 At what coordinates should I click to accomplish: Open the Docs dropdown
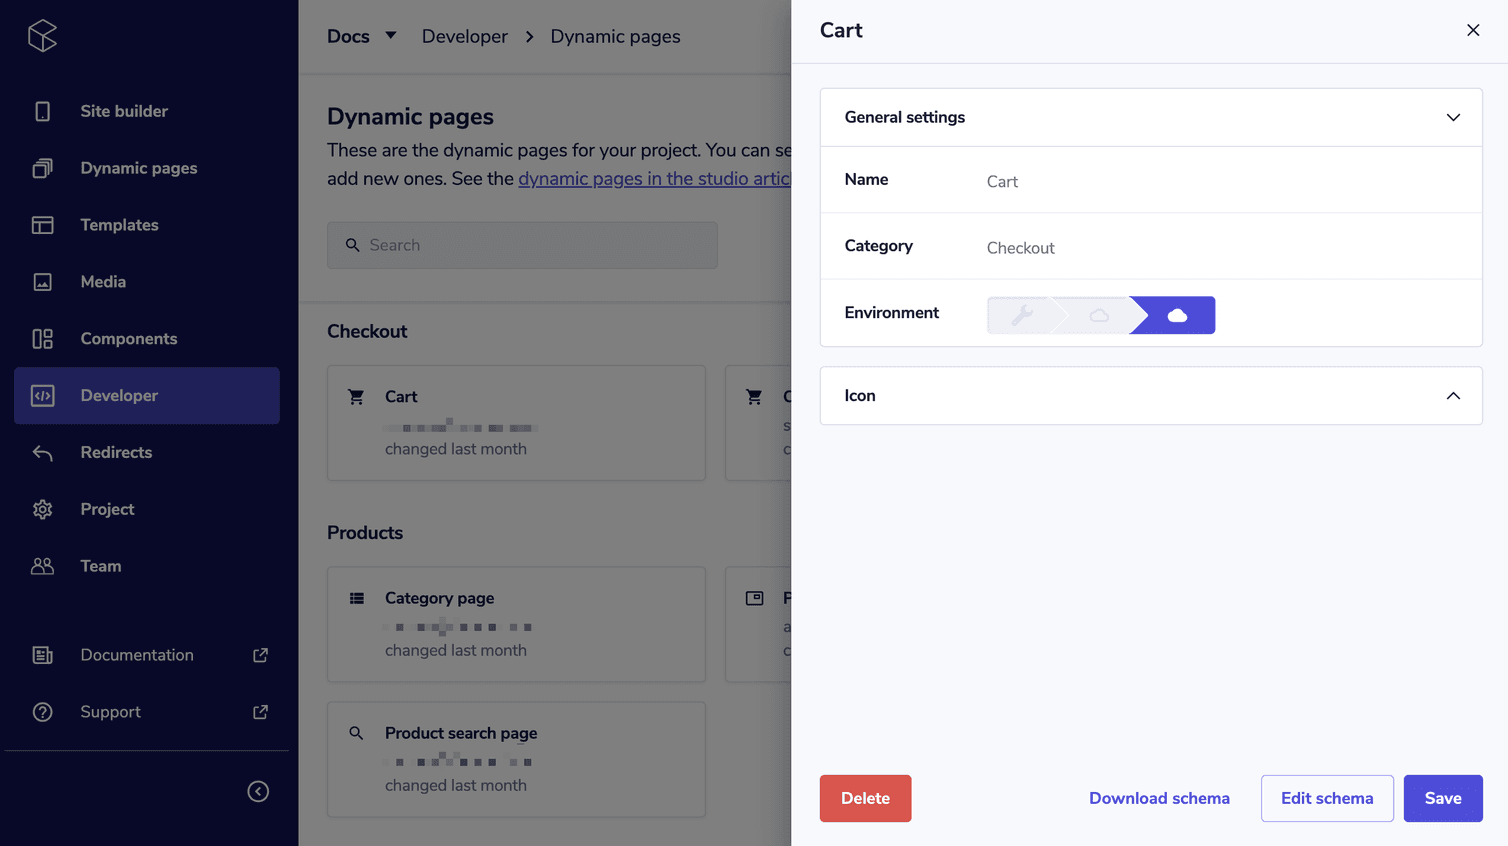[361, 36]
